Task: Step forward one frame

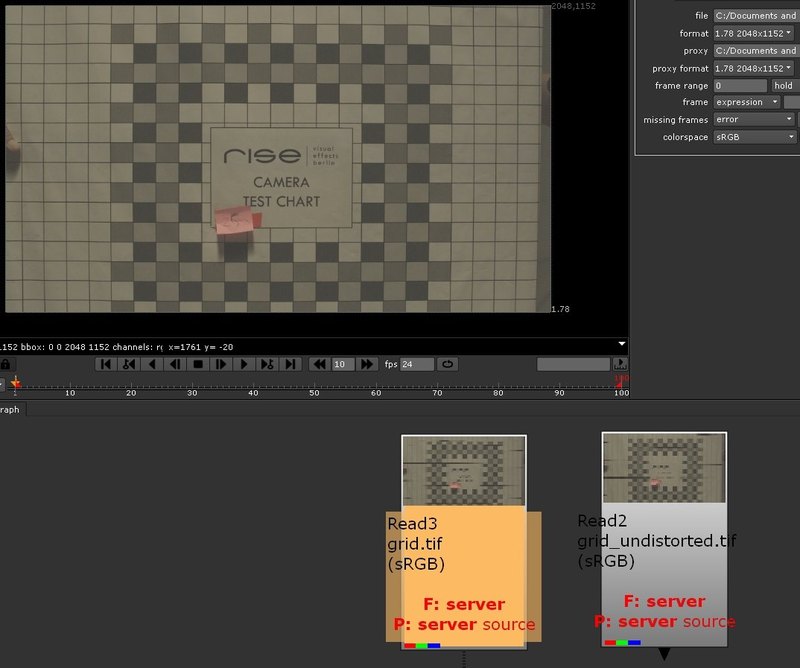Action: tap(221, 365)
